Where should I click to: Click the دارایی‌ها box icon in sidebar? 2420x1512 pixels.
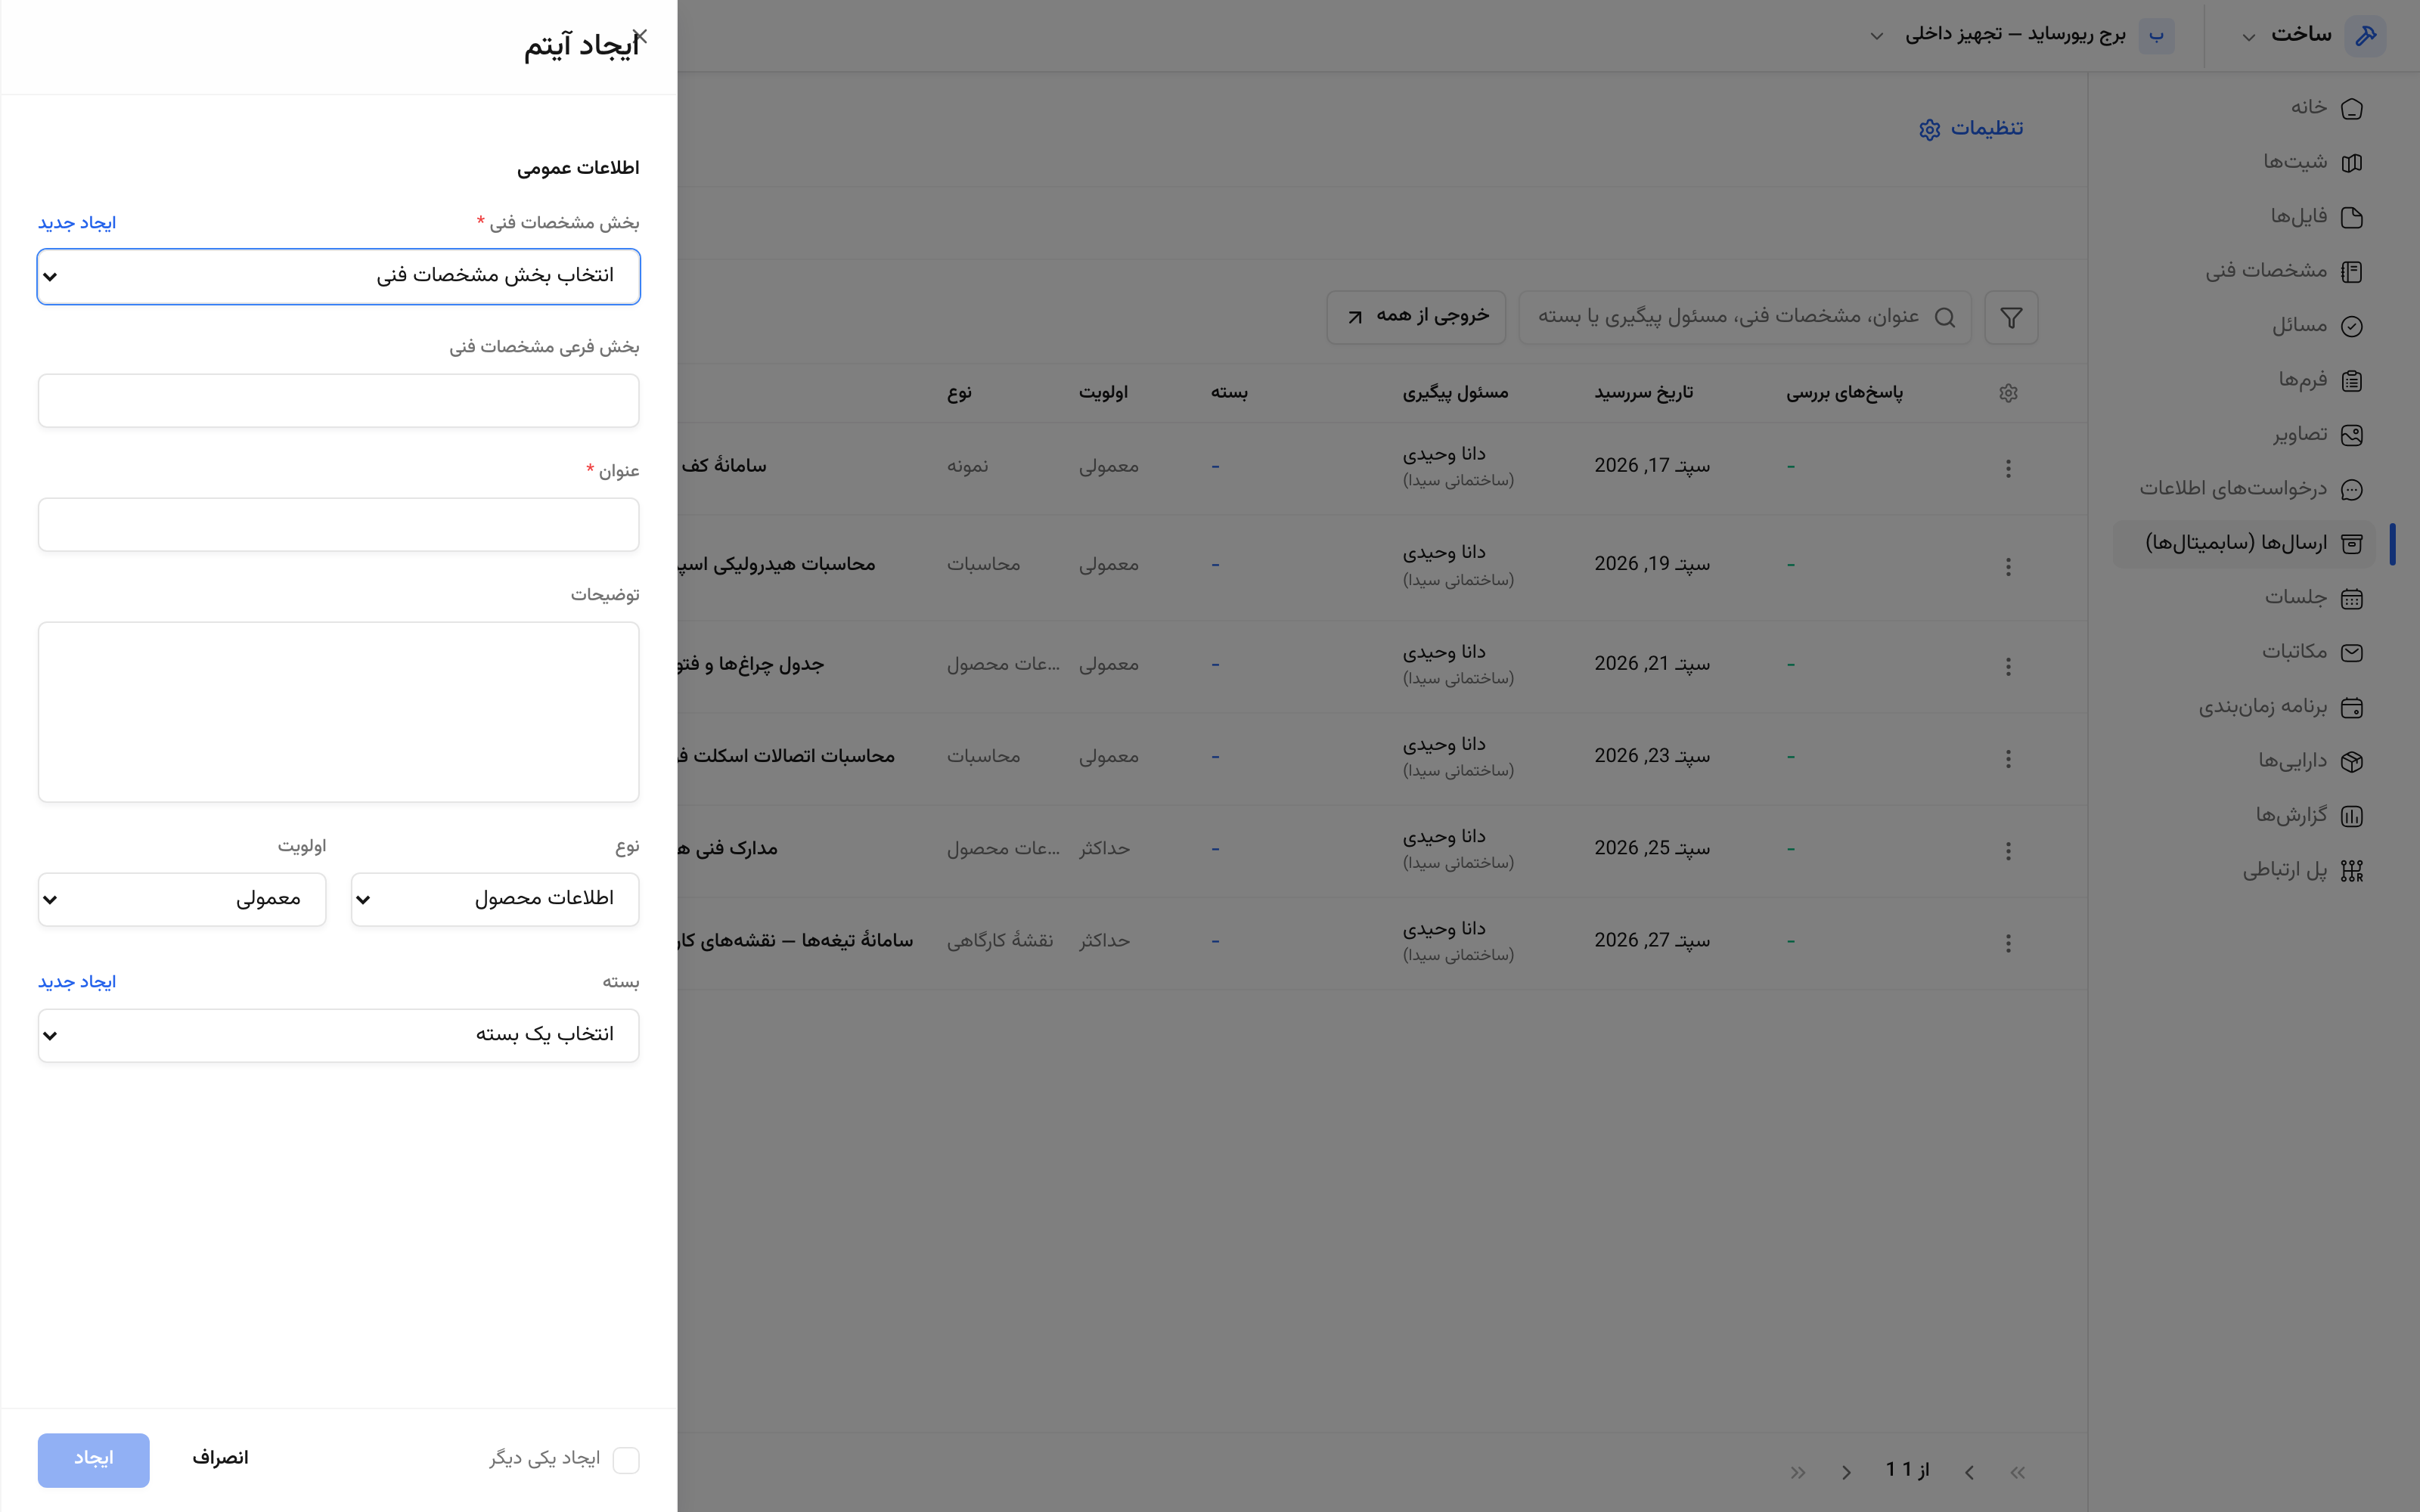[x=2352, y=762]
